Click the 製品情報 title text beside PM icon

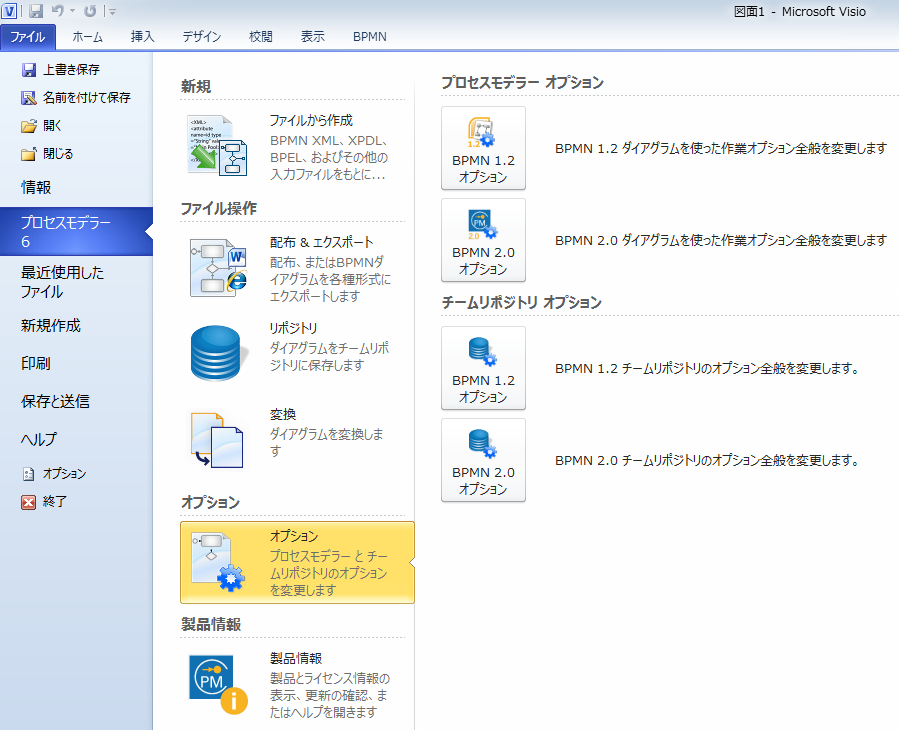coord(296,658)
